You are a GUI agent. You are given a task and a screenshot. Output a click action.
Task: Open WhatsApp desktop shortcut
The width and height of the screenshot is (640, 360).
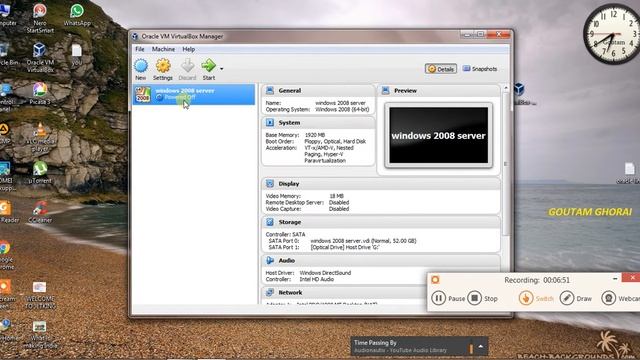(77, 14)
